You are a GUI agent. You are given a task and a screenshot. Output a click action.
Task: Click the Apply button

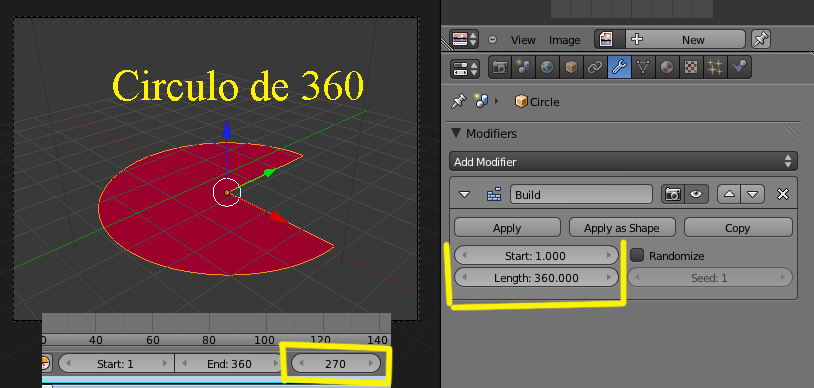pyautogui.click(x=507, y=228)
